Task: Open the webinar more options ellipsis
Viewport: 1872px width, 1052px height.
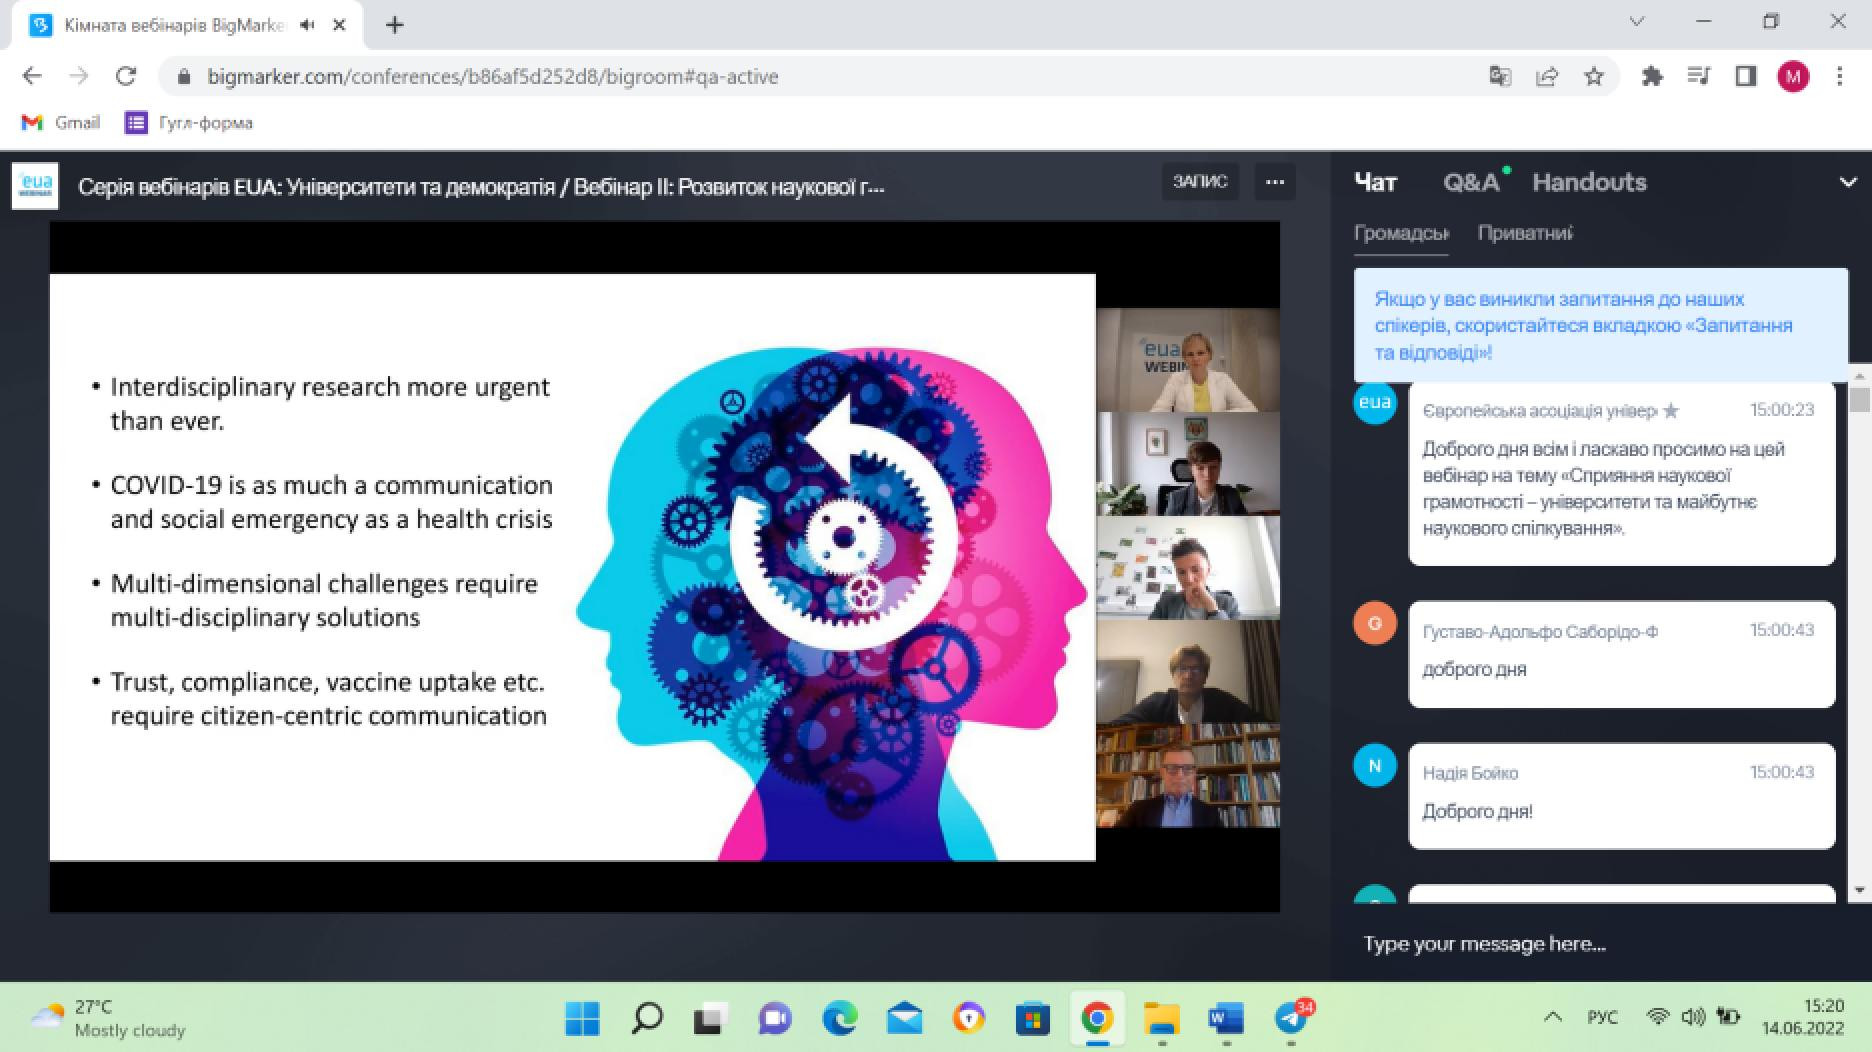Action: pos(1275,181)
